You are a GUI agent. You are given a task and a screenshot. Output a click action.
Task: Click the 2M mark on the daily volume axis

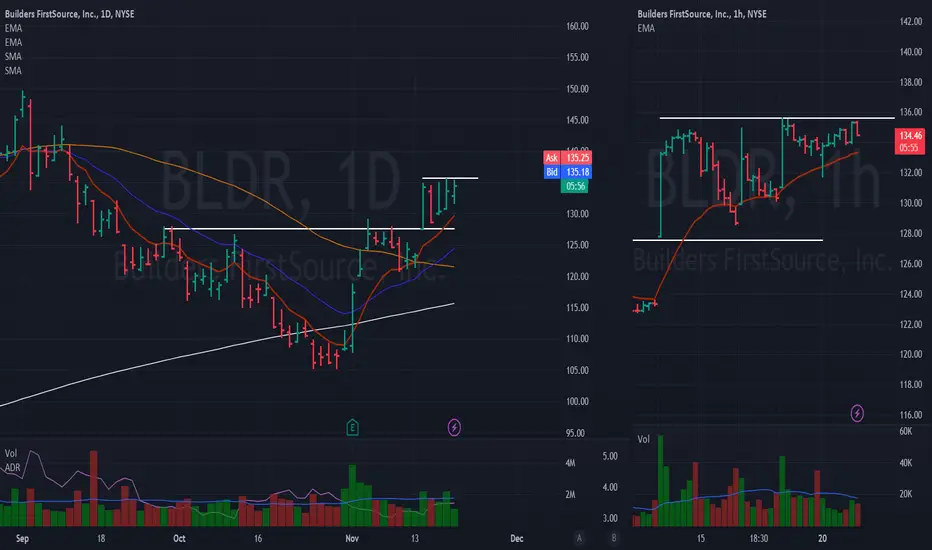pyautogui.click(x=570, y=494)
